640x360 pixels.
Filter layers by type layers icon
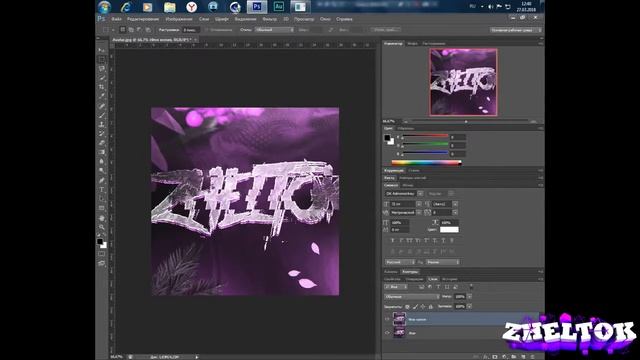438,287
